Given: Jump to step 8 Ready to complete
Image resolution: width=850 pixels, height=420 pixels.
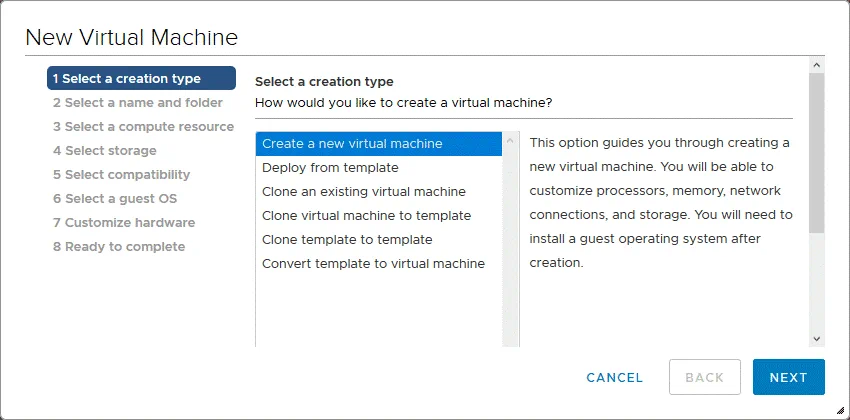Looking at the screenshot, I should point(118,246).
